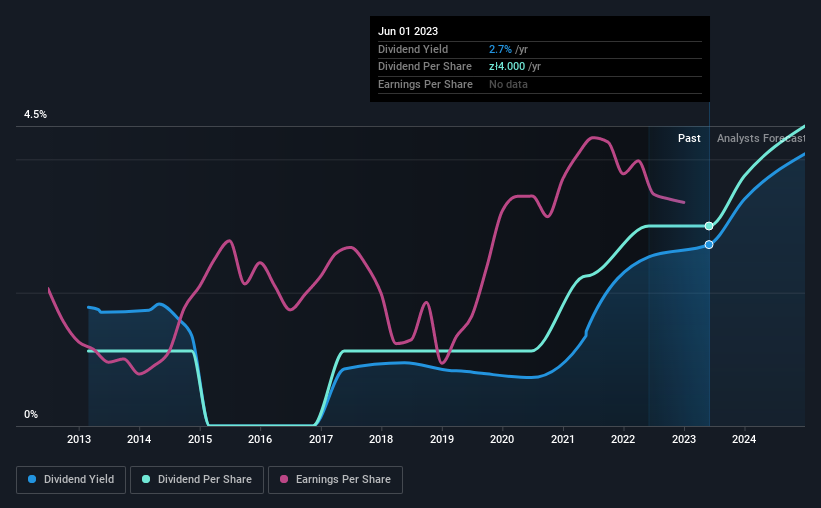The height and width of the screenshot is (508, 821).
Task: Click the 2018 x-axis label
Action: click(381, 439)
